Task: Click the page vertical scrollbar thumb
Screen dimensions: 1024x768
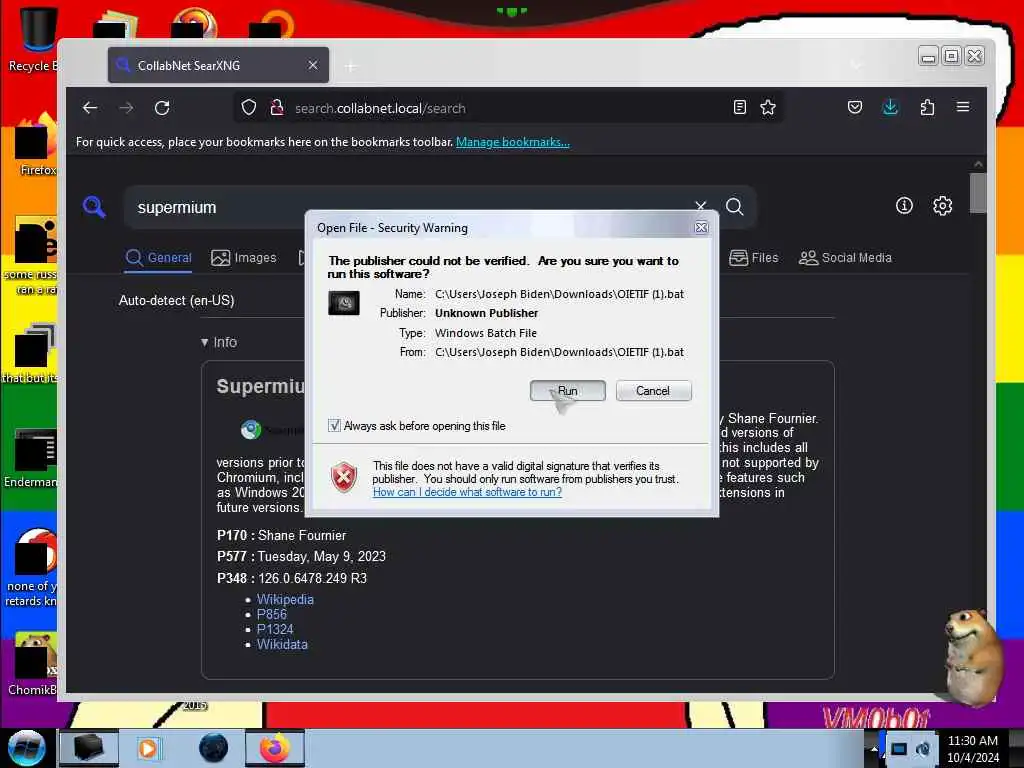Action: (x=978, y=193)
